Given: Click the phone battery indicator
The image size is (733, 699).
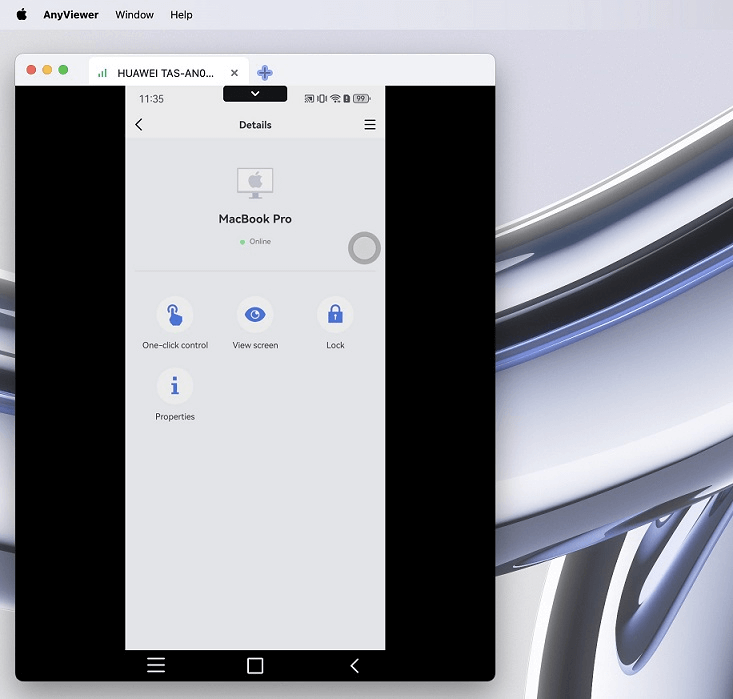Looking at the screenshot, I should [362, 98].
